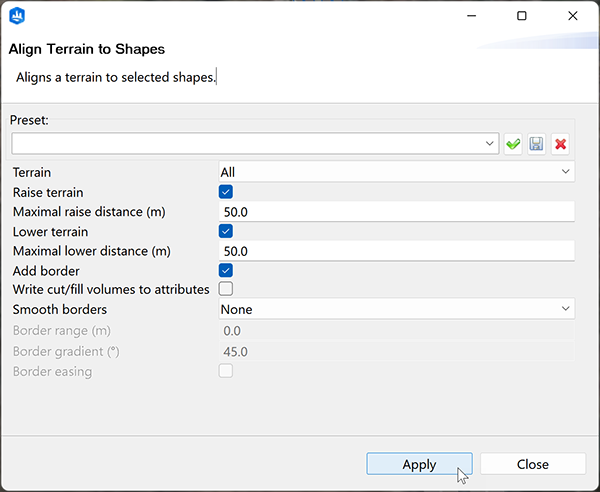Click the Maximal raise distance input field
The width and height of the screenshot is (600, 492).
tap(396, 212)
